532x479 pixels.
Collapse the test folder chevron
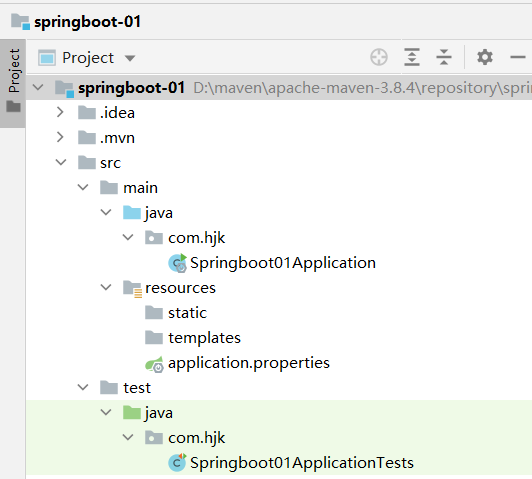83,387
